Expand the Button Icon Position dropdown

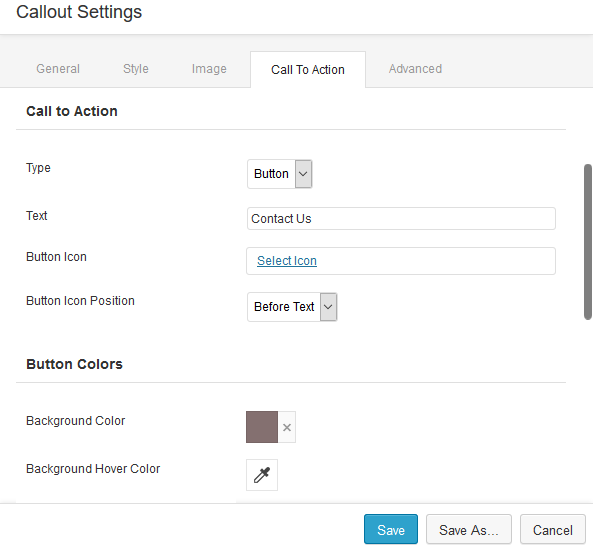point(292,307)
